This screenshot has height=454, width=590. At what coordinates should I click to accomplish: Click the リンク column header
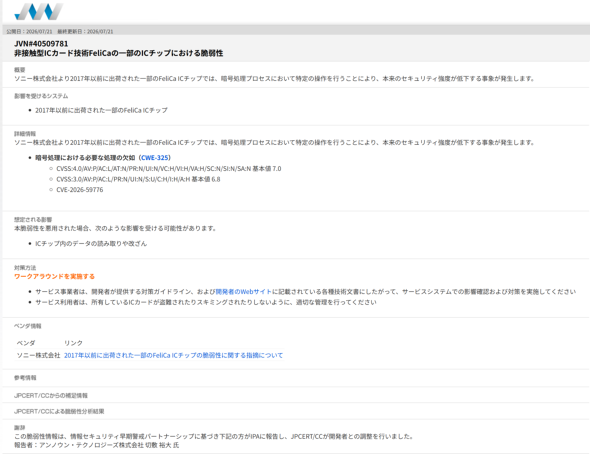(x=73, y=343)
